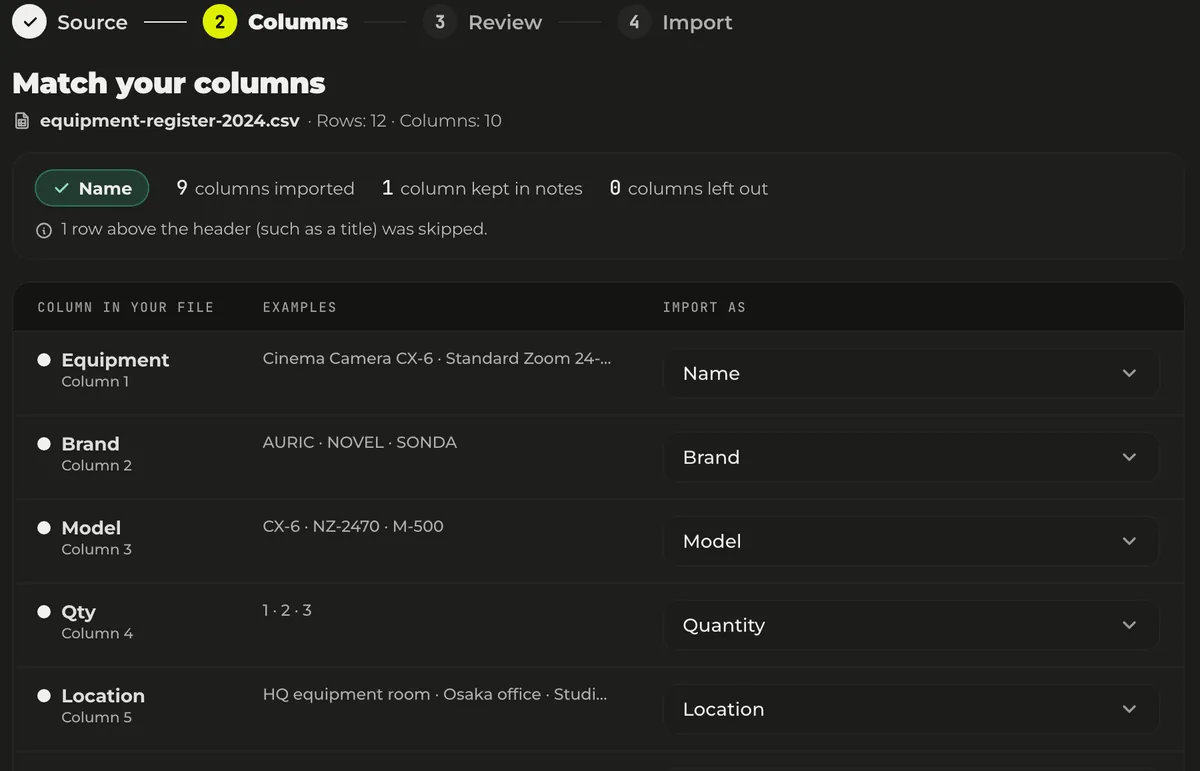Click the white dot beside Location
This screenshot has width=1200, height=771.
click(x=44, y=696)
